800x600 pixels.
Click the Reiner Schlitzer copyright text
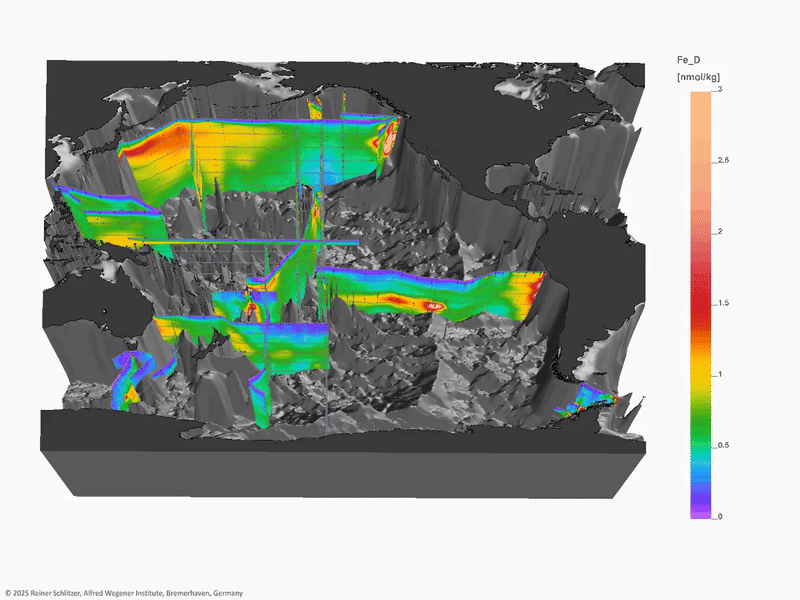123,593
